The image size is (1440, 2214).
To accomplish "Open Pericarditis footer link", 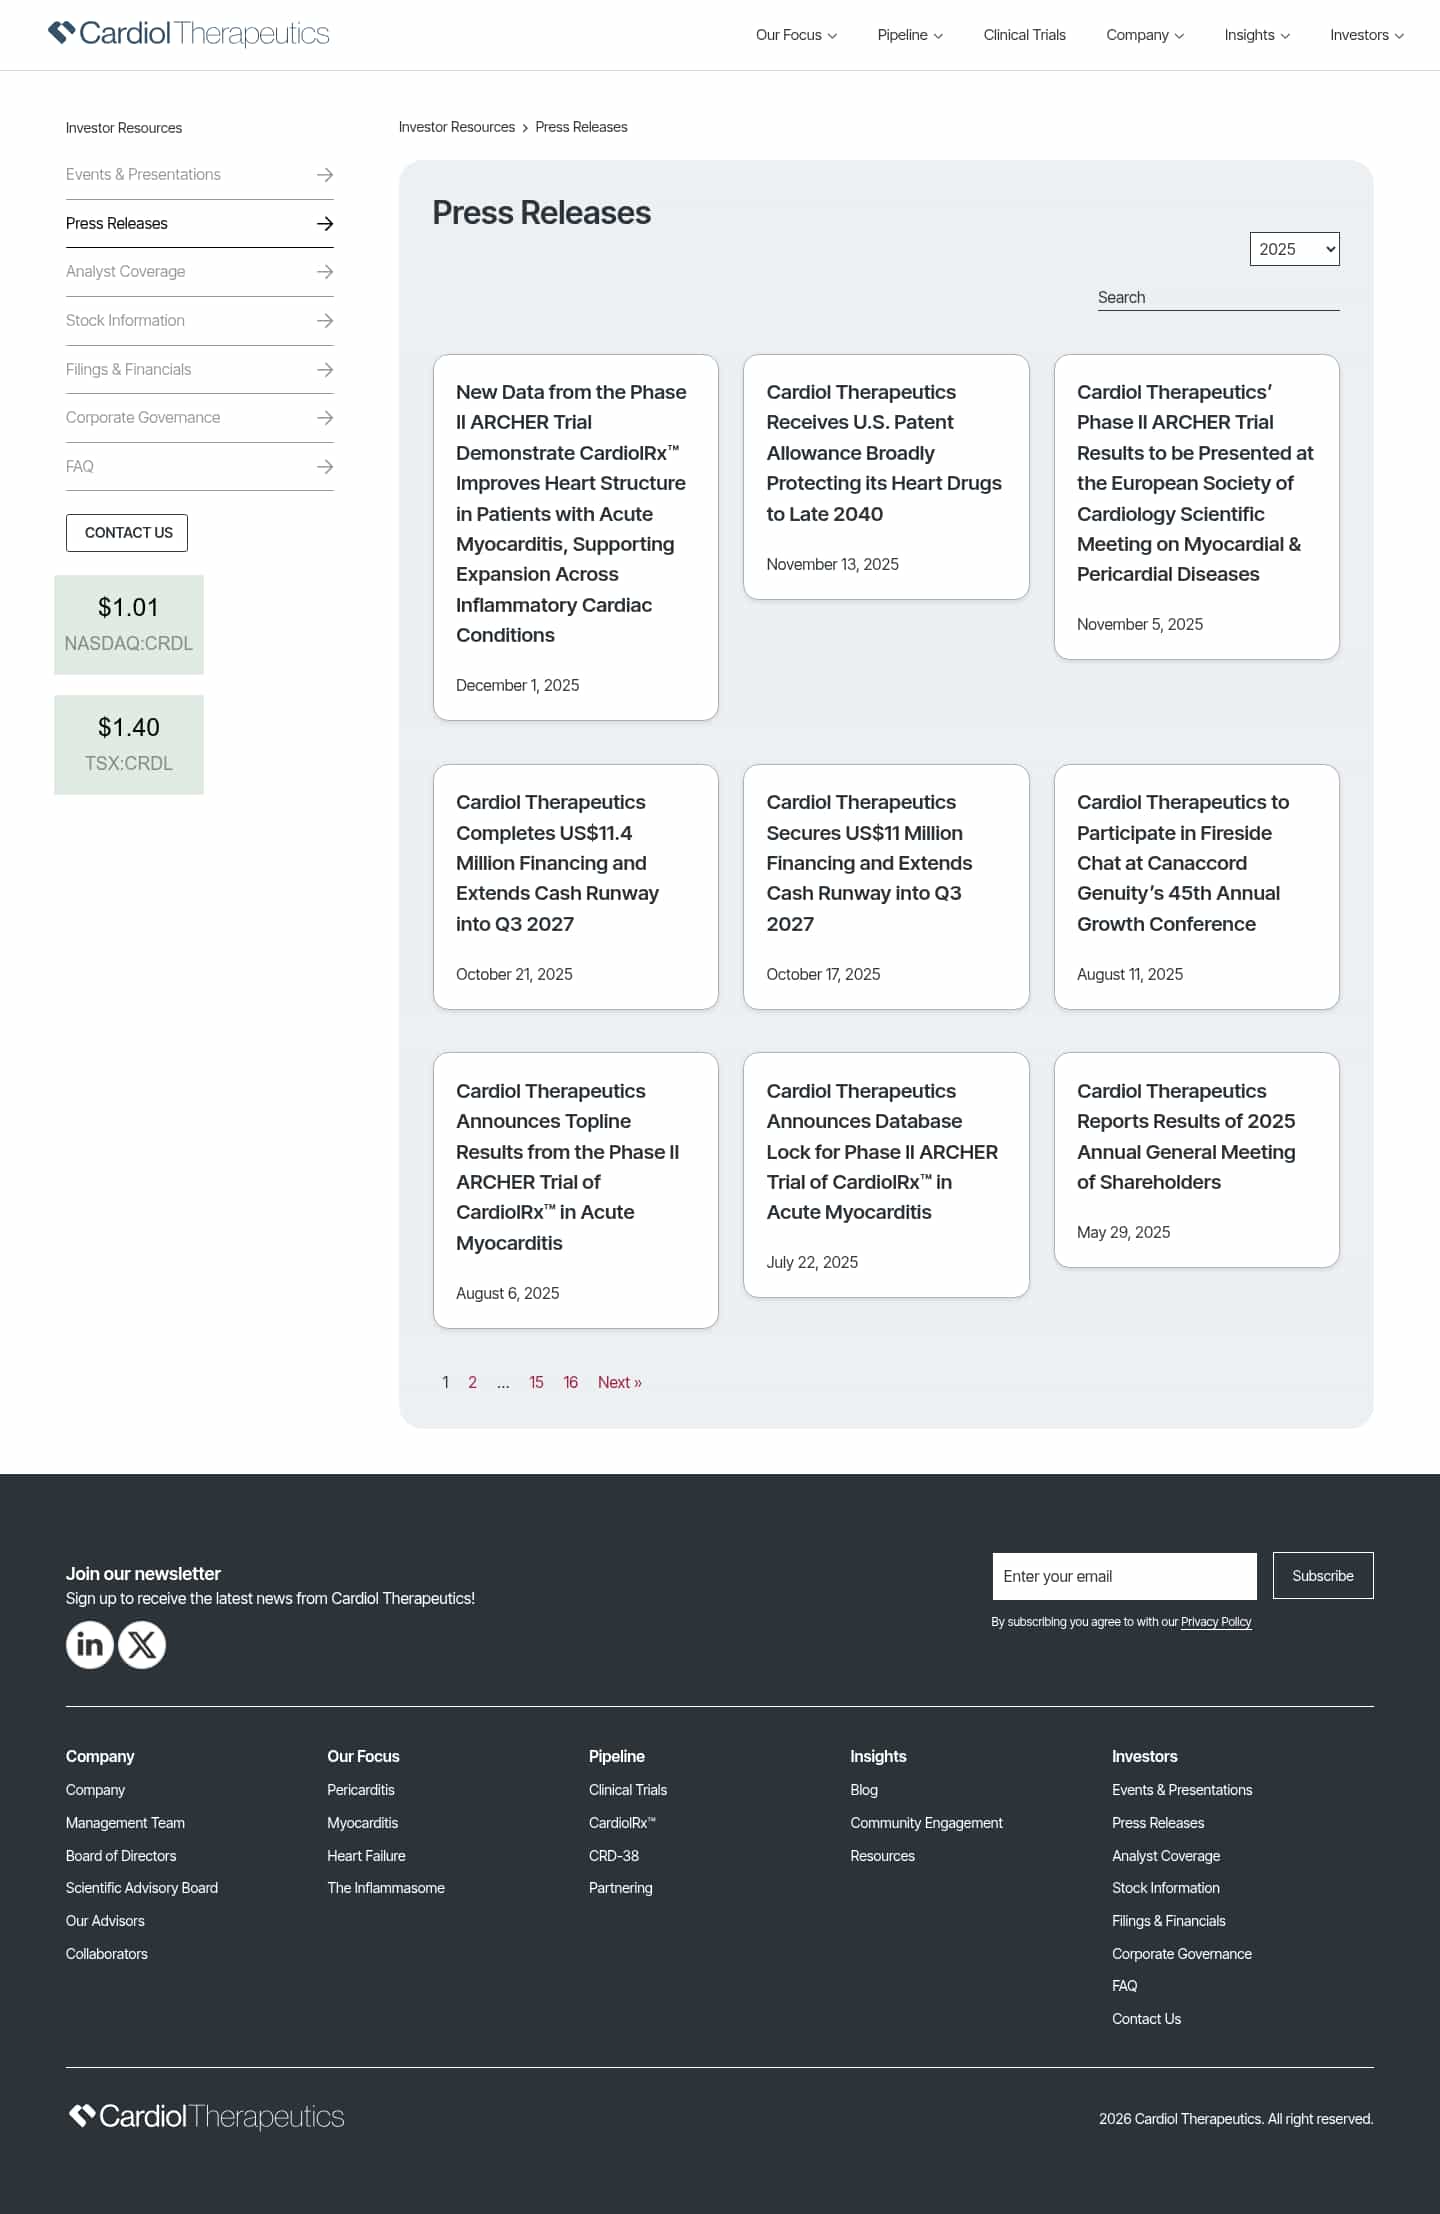I will click(x=361, y=1790).
